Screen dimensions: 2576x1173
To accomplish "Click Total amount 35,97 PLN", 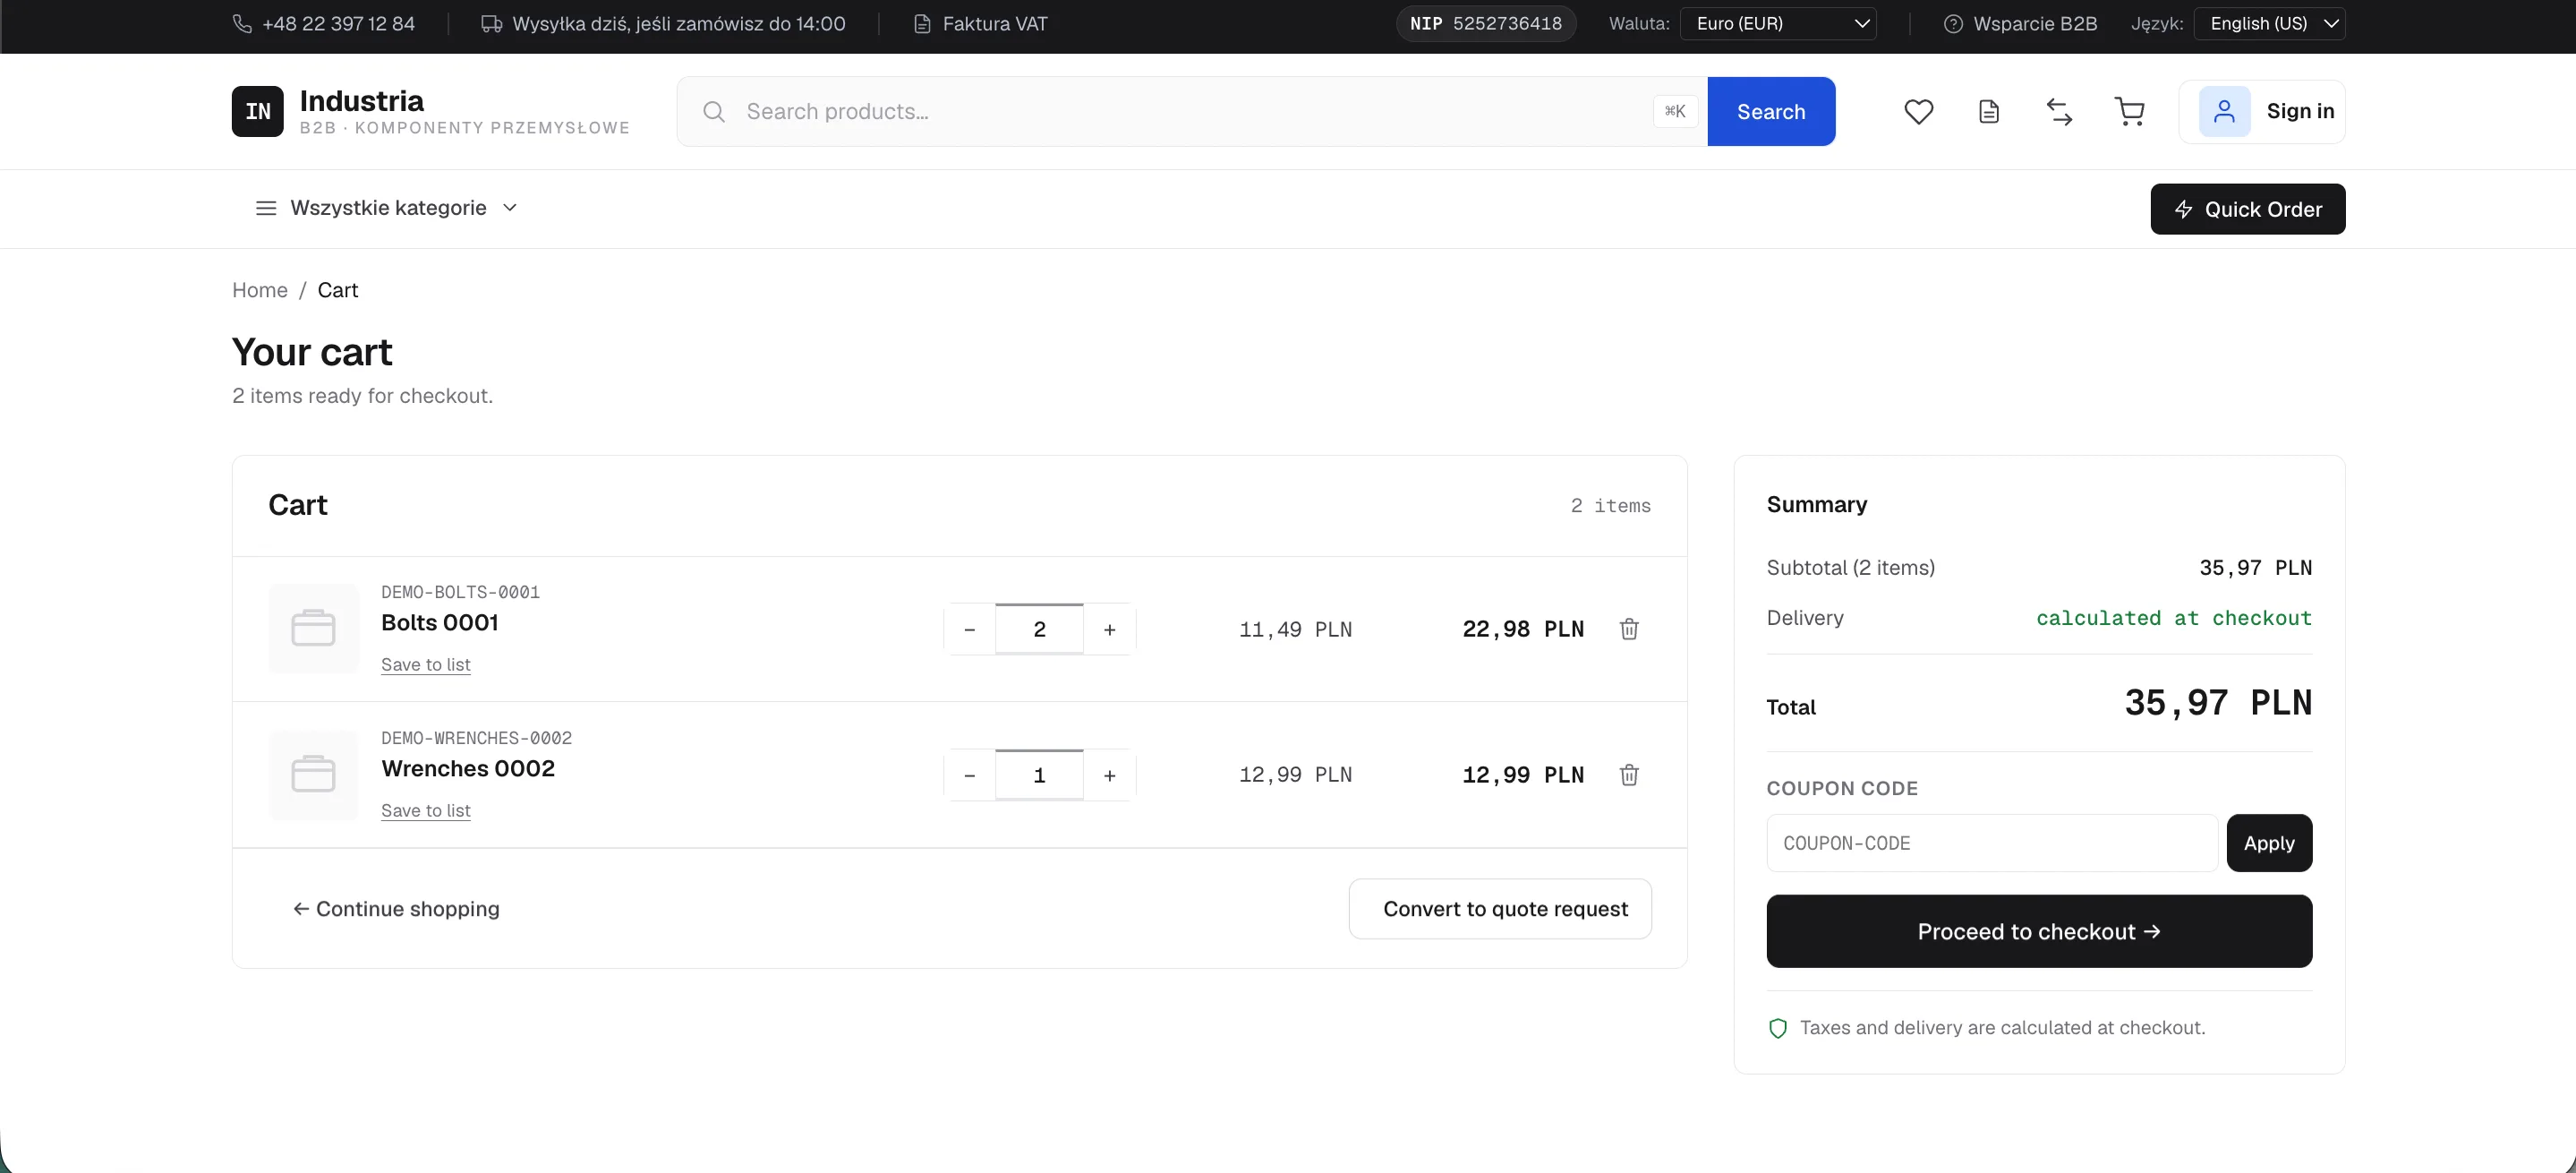I will pyautogui.click(x=2217, y=703).
